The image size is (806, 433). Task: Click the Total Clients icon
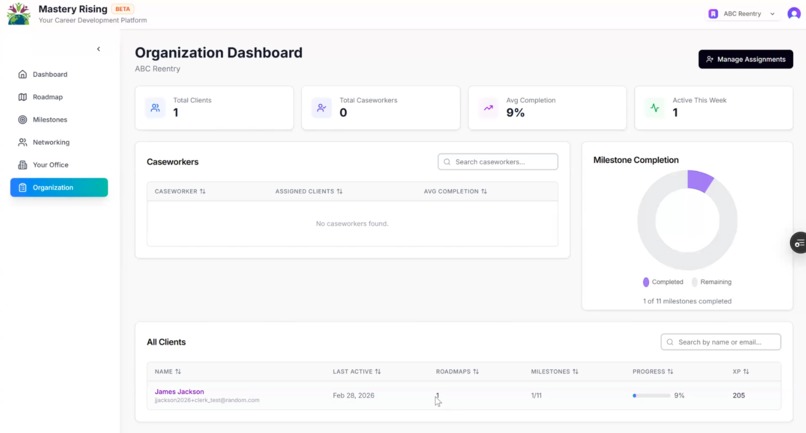pos(155,108)
